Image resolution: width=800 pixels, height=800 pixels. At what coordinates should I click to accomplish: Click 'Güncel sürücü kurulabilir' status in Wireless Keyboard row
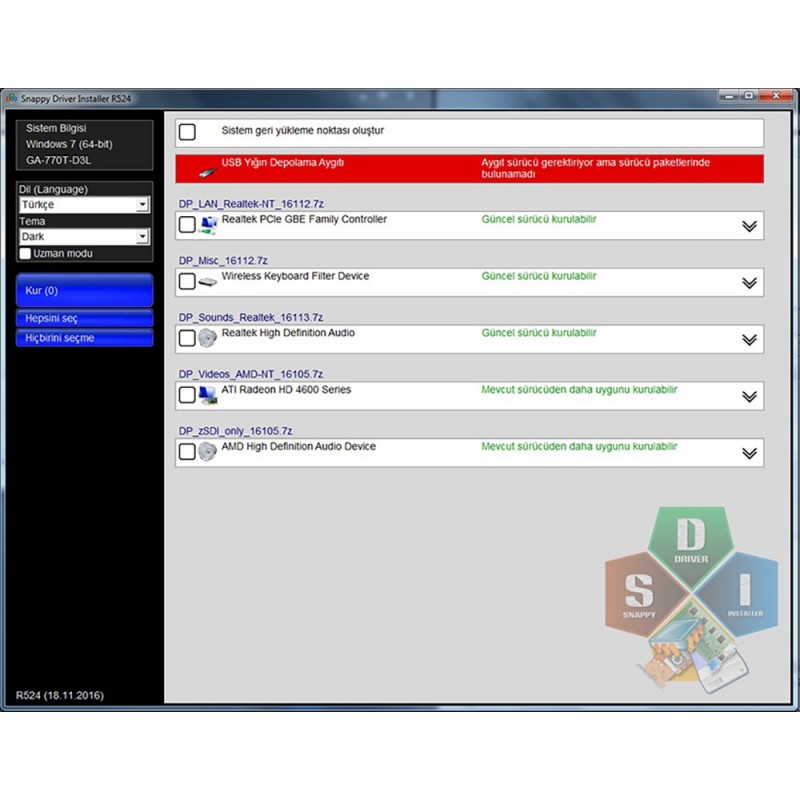539,276
